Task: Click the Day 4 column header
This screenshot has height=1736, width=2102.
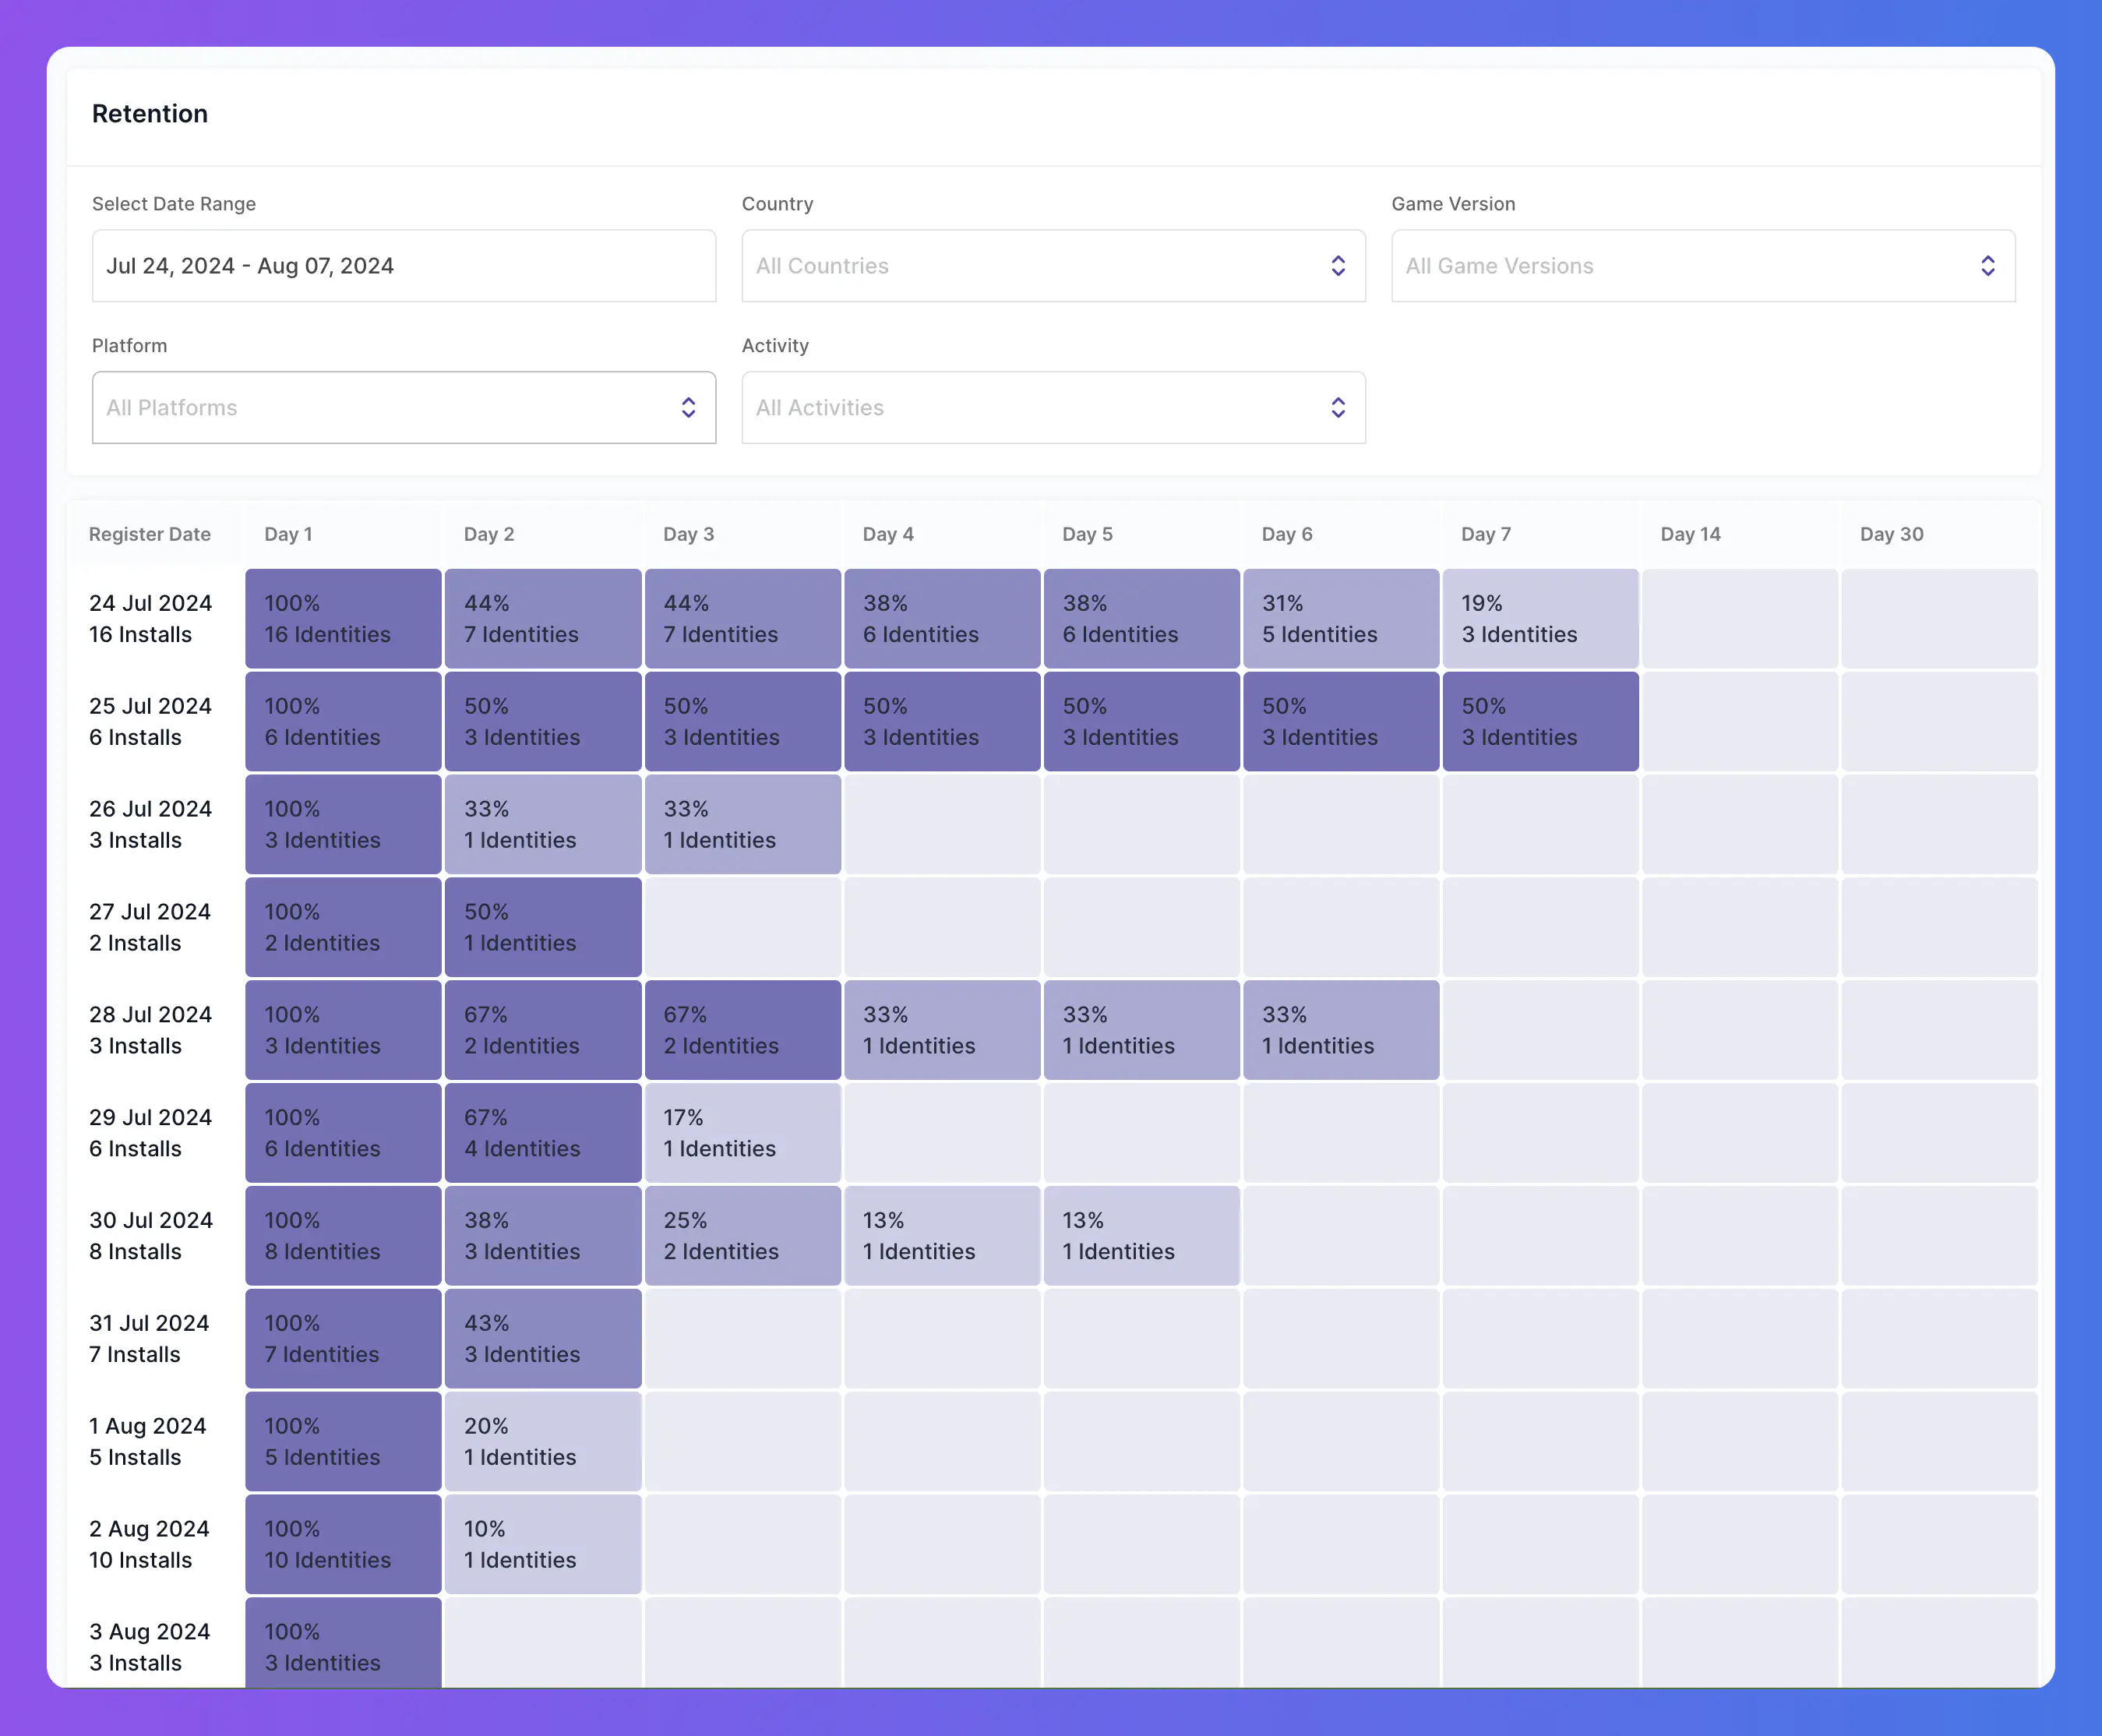Action: coord(888,534)
